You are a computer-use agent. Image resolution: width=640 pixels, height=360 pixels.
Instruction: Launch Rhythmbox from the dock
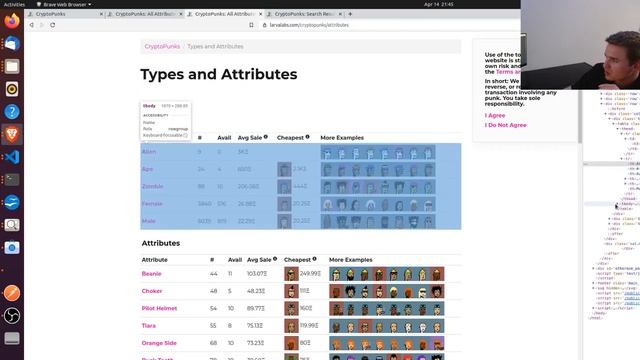pos(12,89)
